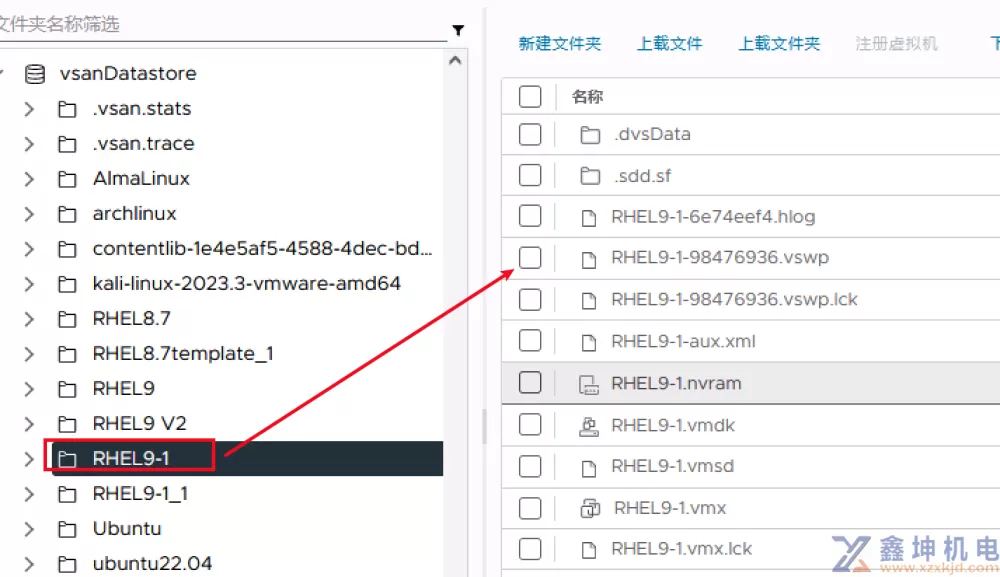
Task: Select RHEL9 V2 folder in tree
Action: click(x=140, y=423)
